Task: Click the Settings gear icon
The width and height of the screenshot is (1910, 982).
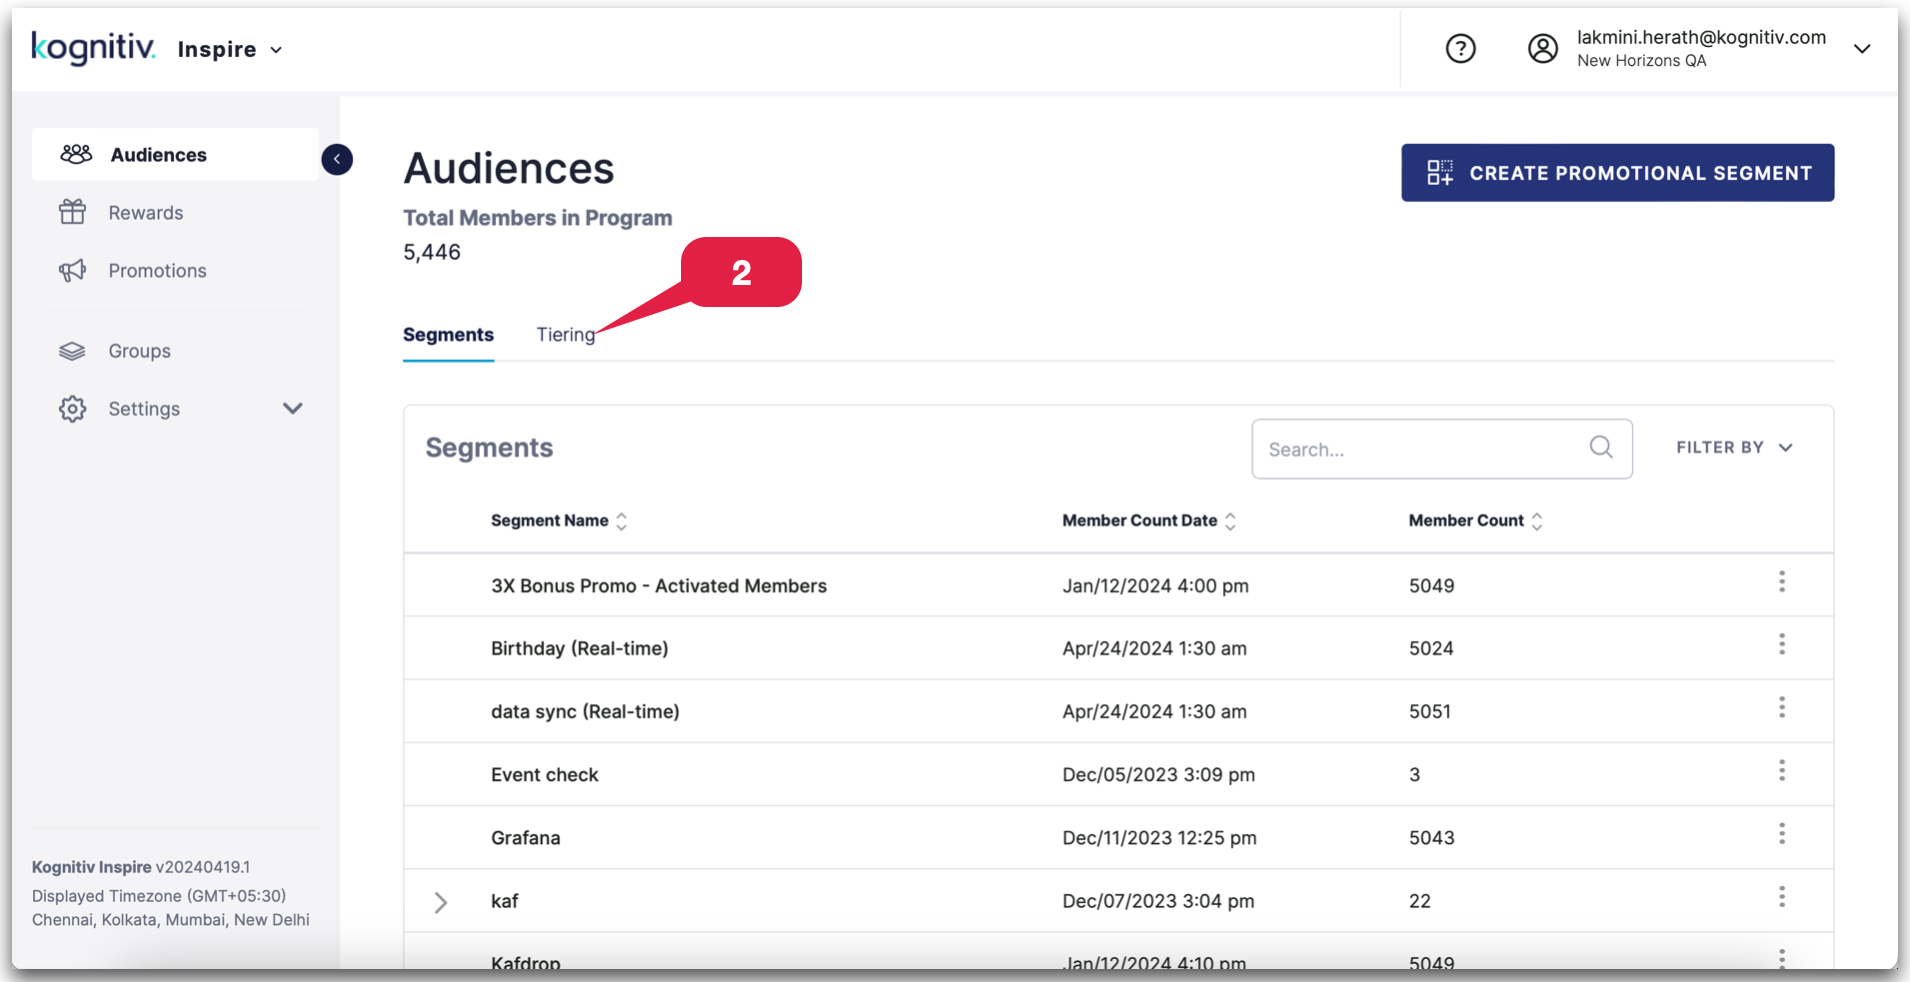Action: pos(72,408)
